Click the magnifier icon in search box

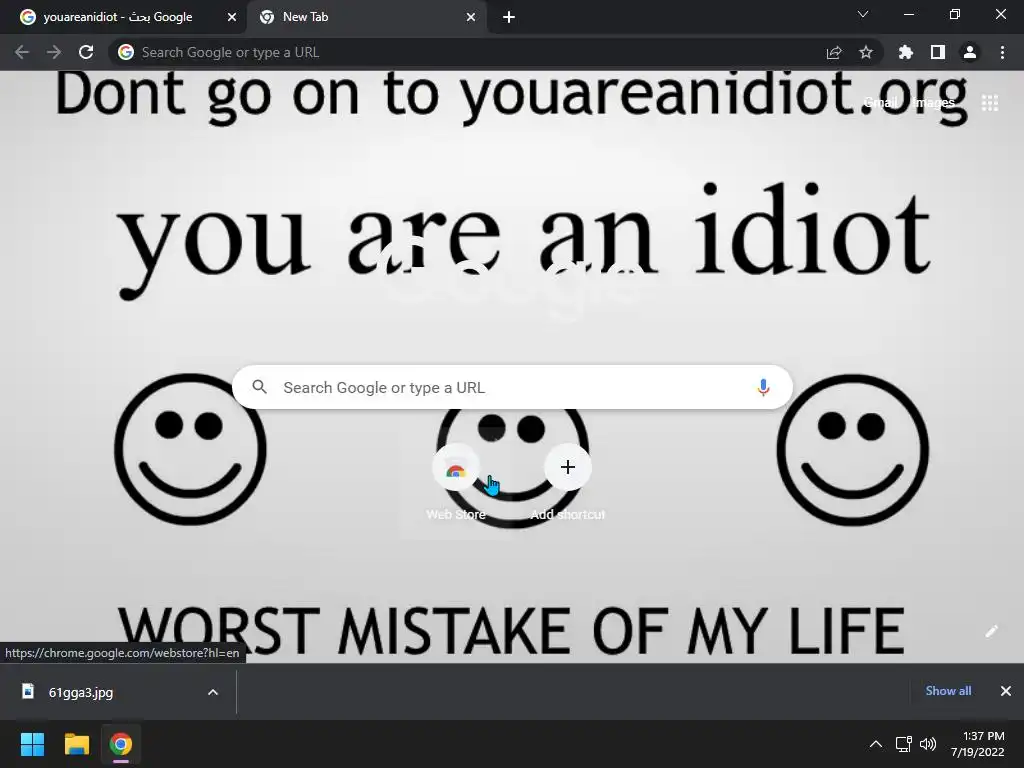coord(259,387)
